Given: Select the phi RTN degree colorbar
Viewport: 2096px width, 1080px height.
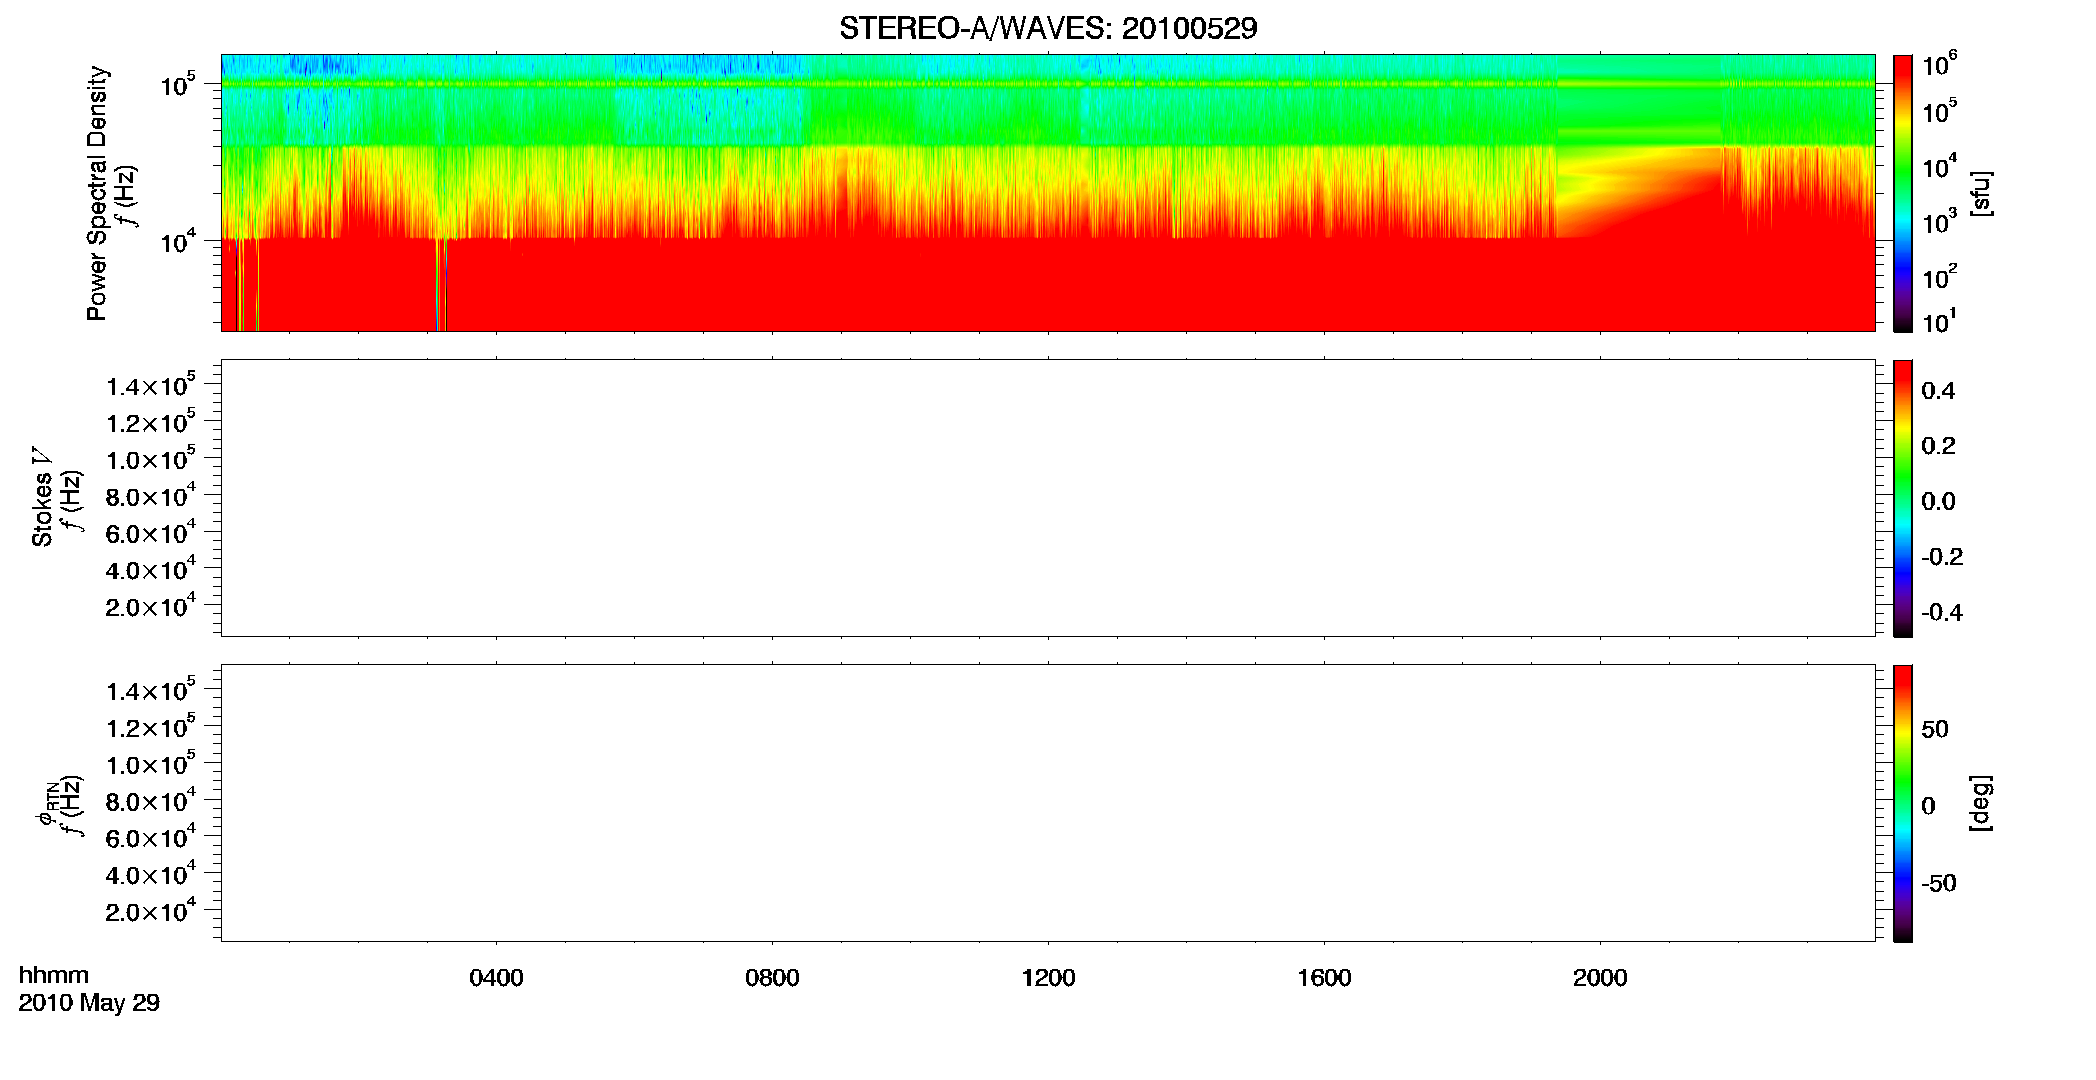Looking at the screenshot, I should click(x=1903, y=803).
